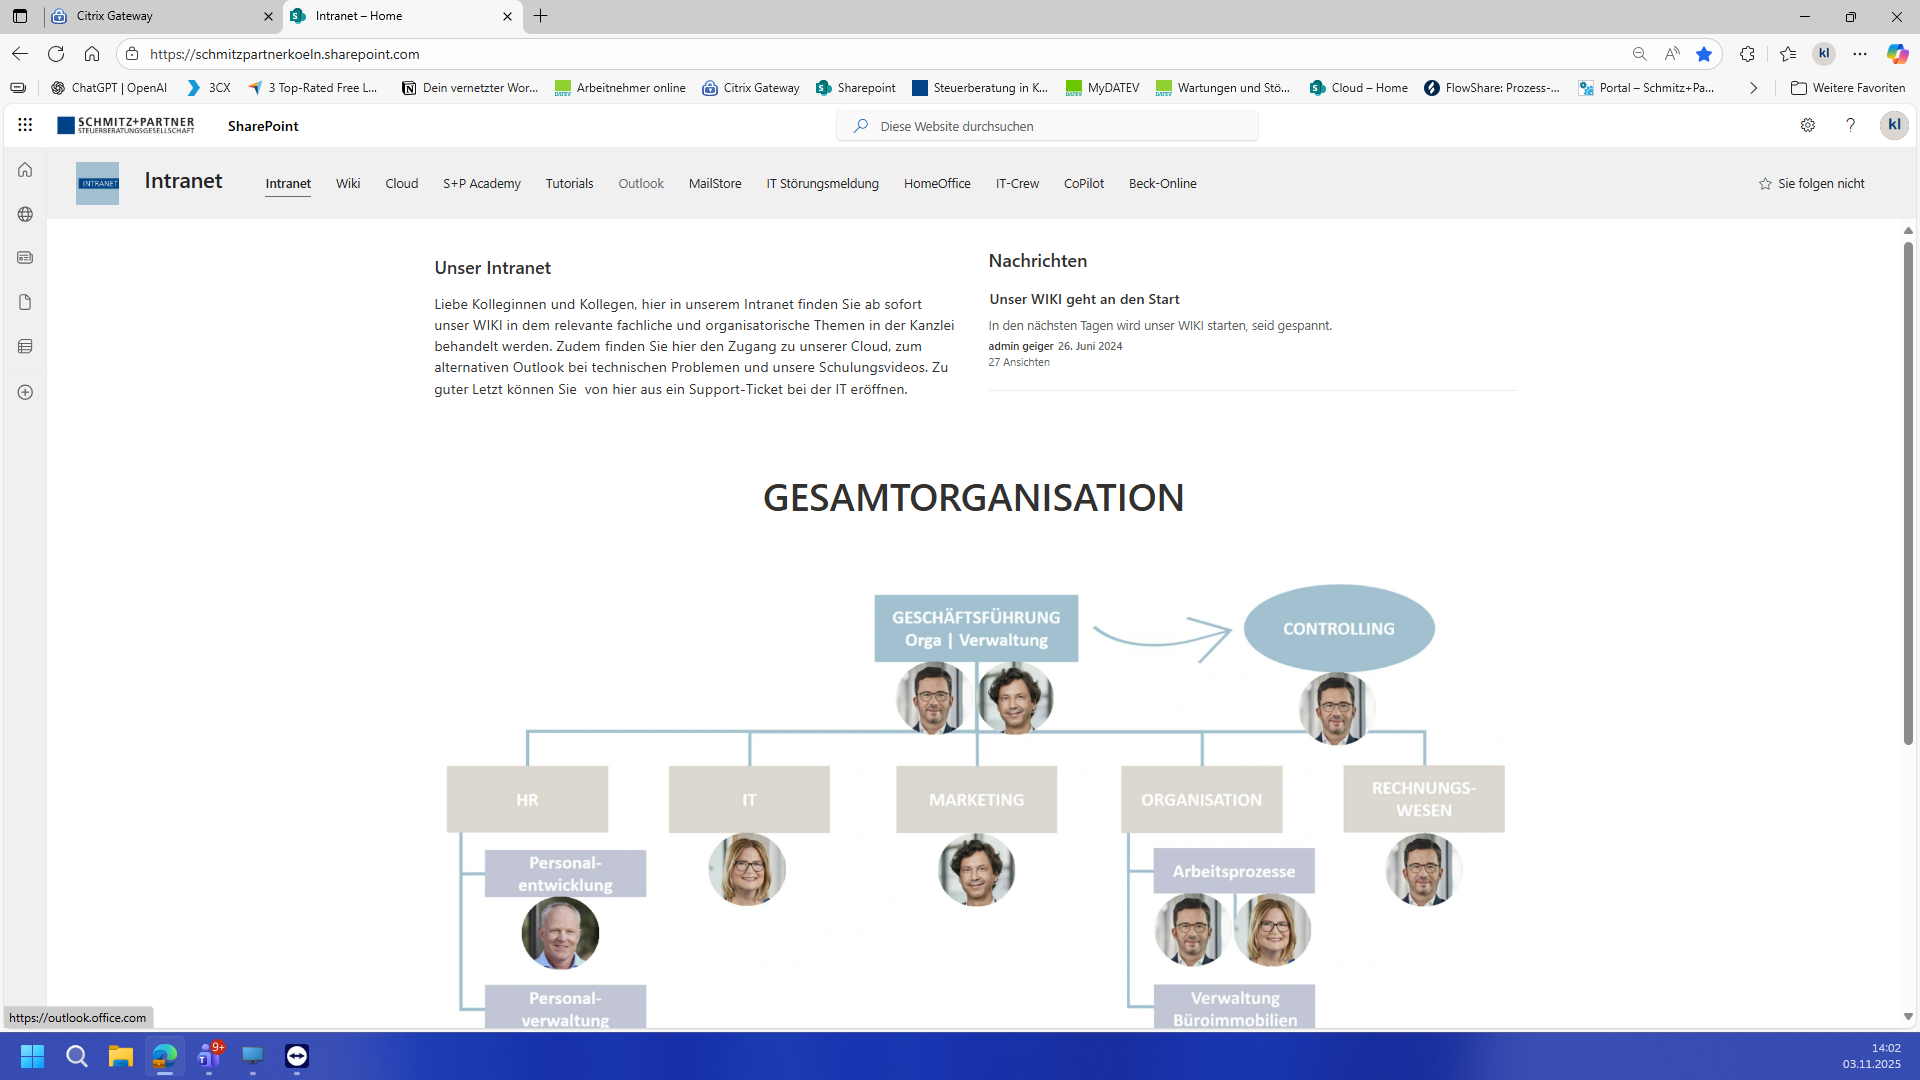Click the help question mark icon
This screenshot has height=1080, width=1920.
[x=1850, y=125]
